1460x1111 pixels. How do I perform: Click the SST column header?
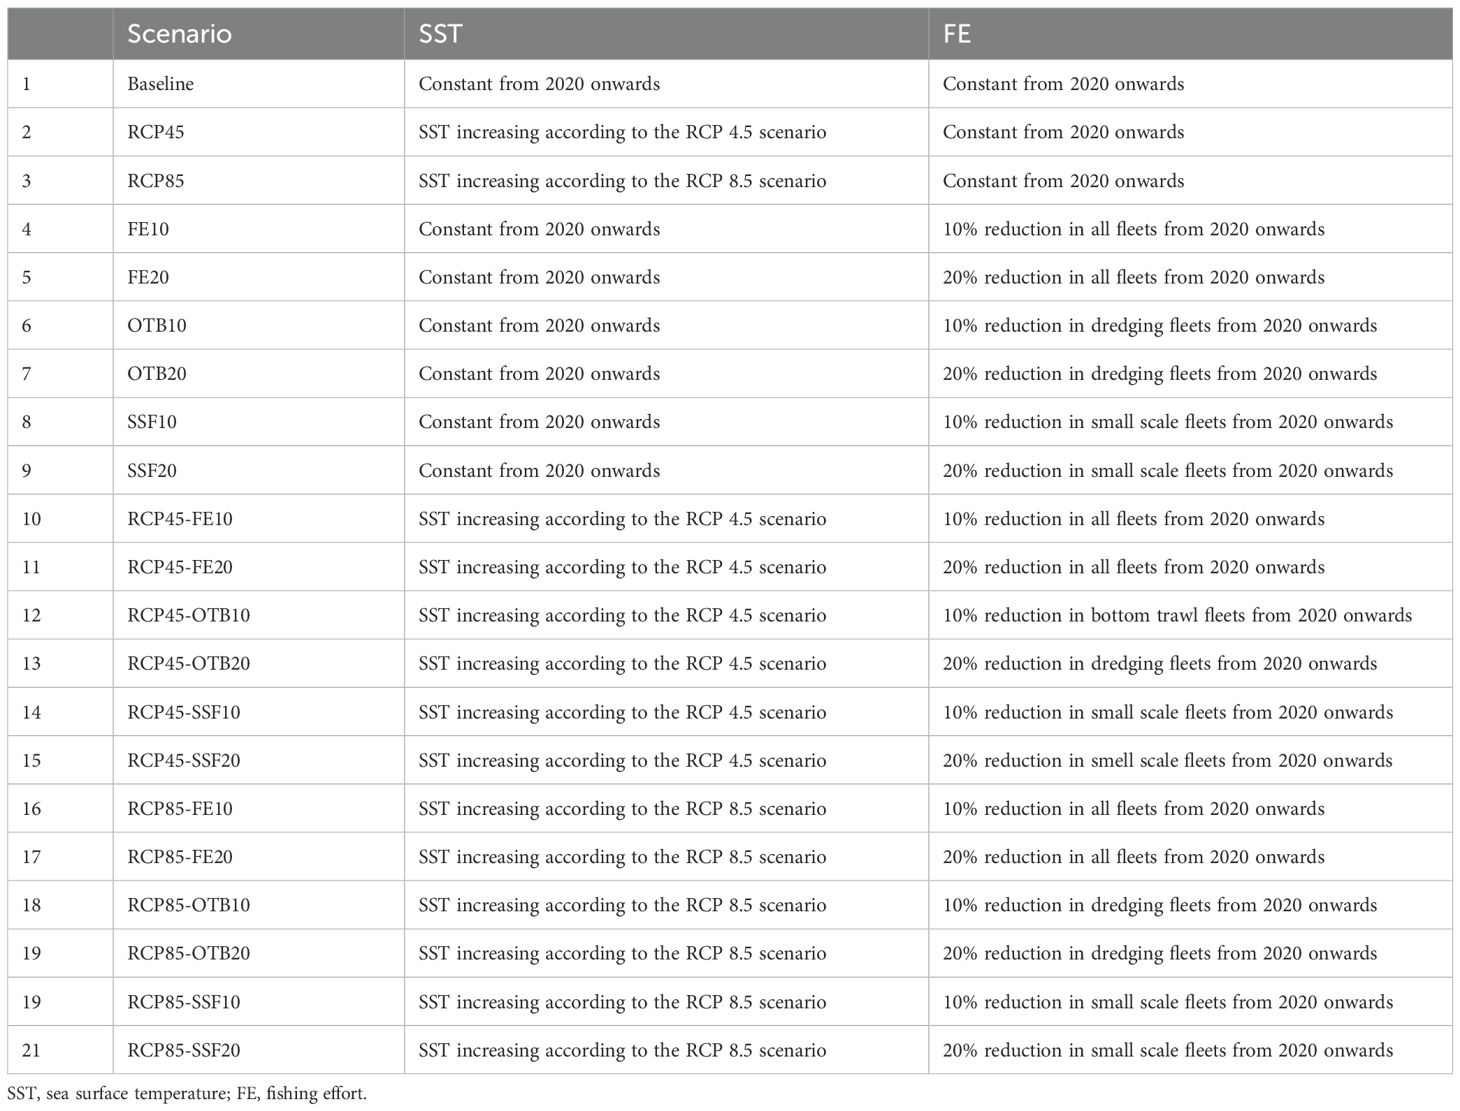(440, 34)
